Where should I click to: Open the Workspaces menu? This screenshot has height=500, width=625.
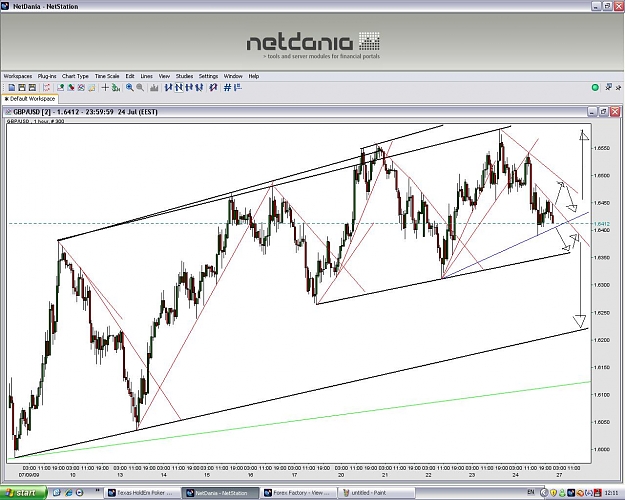18,76
